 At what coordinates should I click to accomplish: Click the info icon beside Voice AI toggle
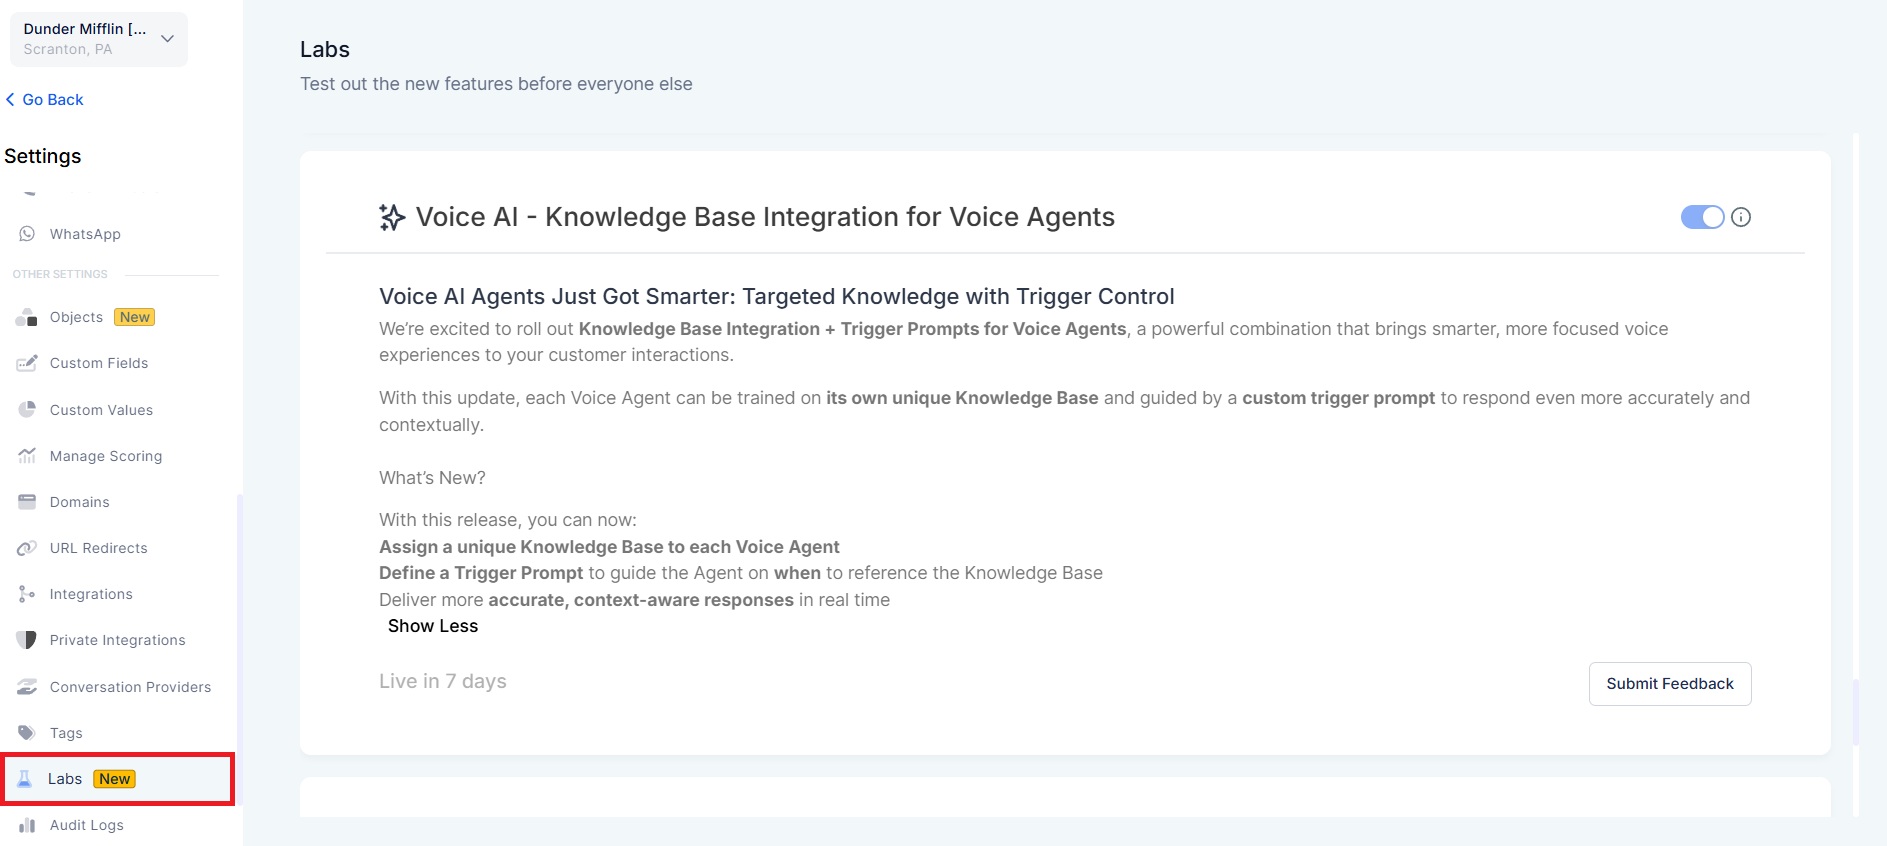click(x=1741, y=217)
